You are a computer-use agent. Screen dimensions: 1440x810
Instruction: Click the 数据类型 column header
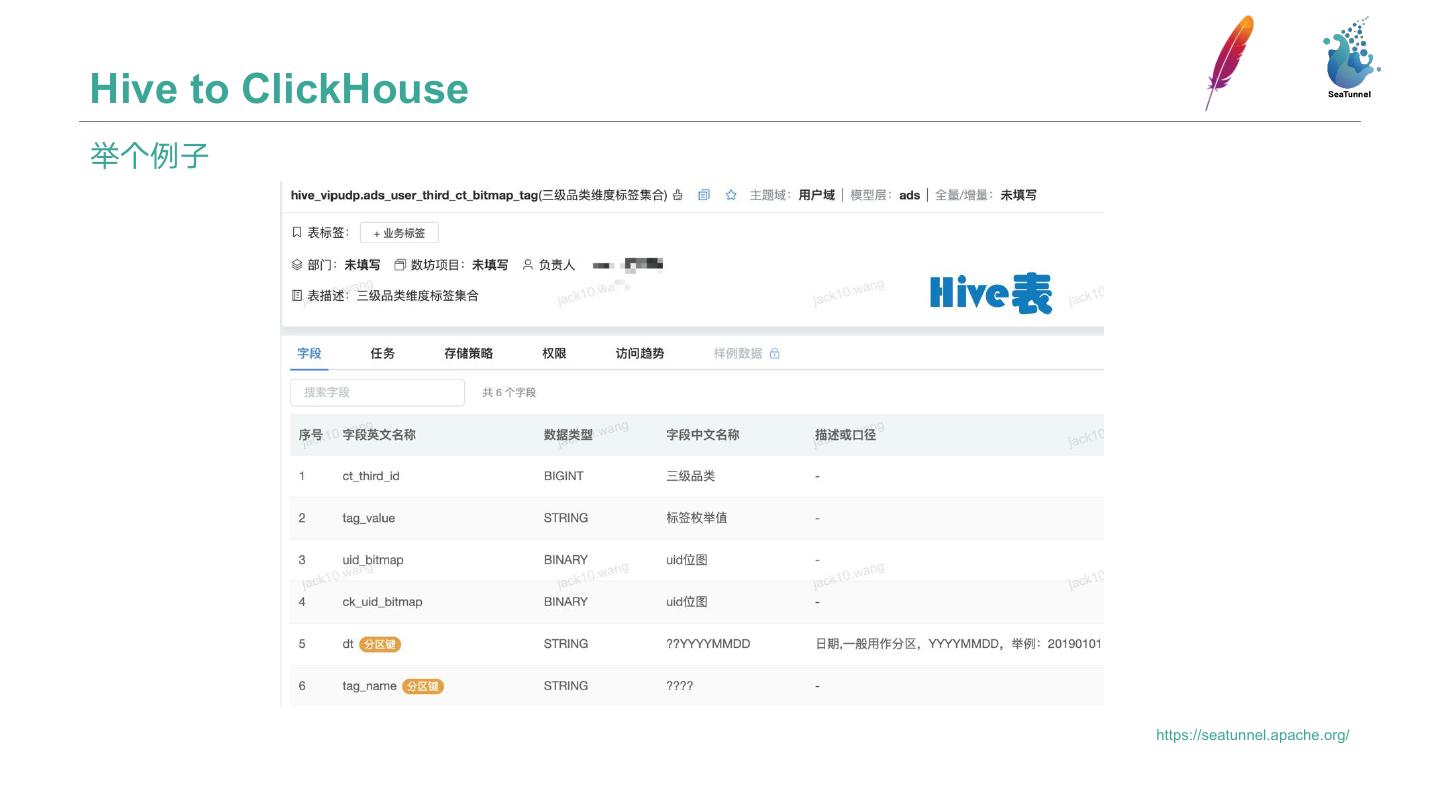568,435
